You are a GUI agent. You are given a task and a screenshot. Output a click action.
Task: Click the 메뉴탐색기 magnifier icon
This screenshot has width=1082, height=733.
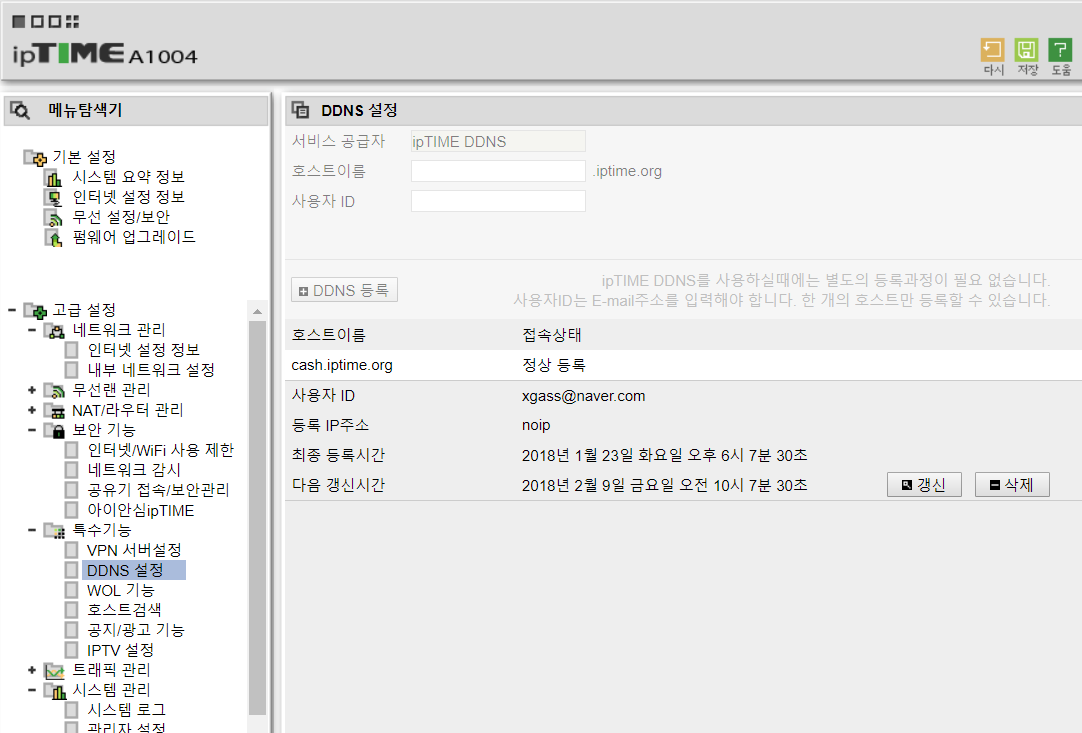pyautogui.click(x=20, y=110)
